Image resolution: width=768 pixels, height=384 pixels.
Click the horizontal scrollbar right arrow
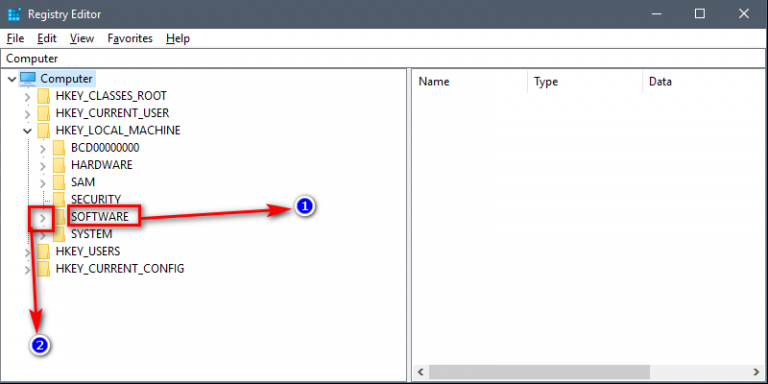[756, 371]
